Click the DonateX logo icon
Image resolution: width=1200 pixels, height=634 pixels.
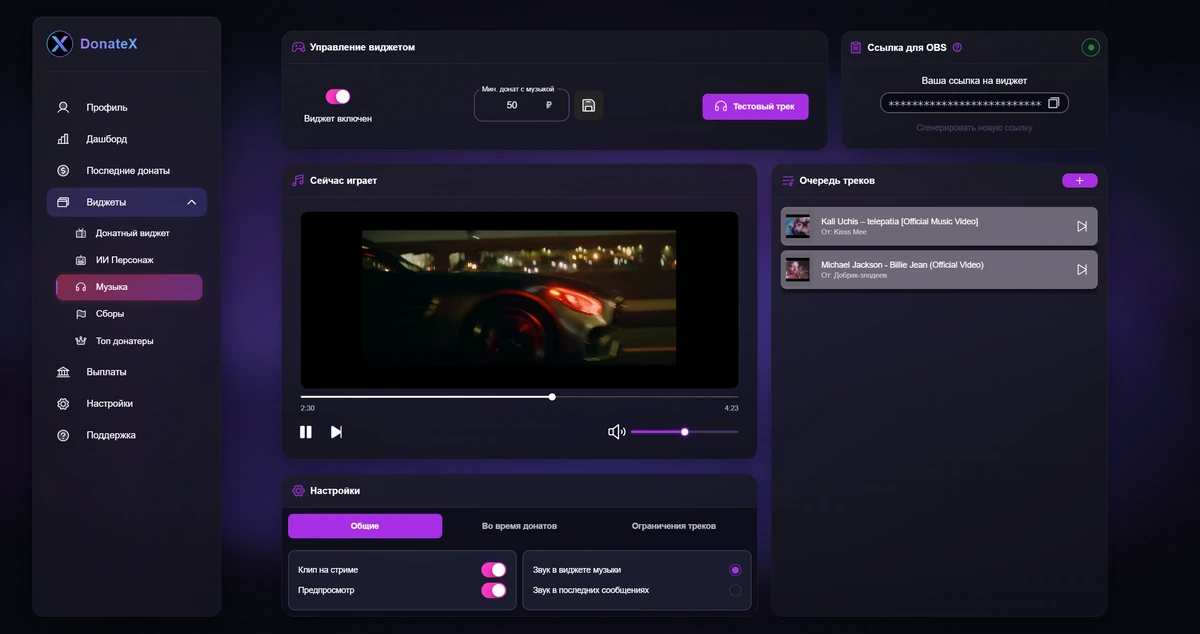[x=60, y=44]
